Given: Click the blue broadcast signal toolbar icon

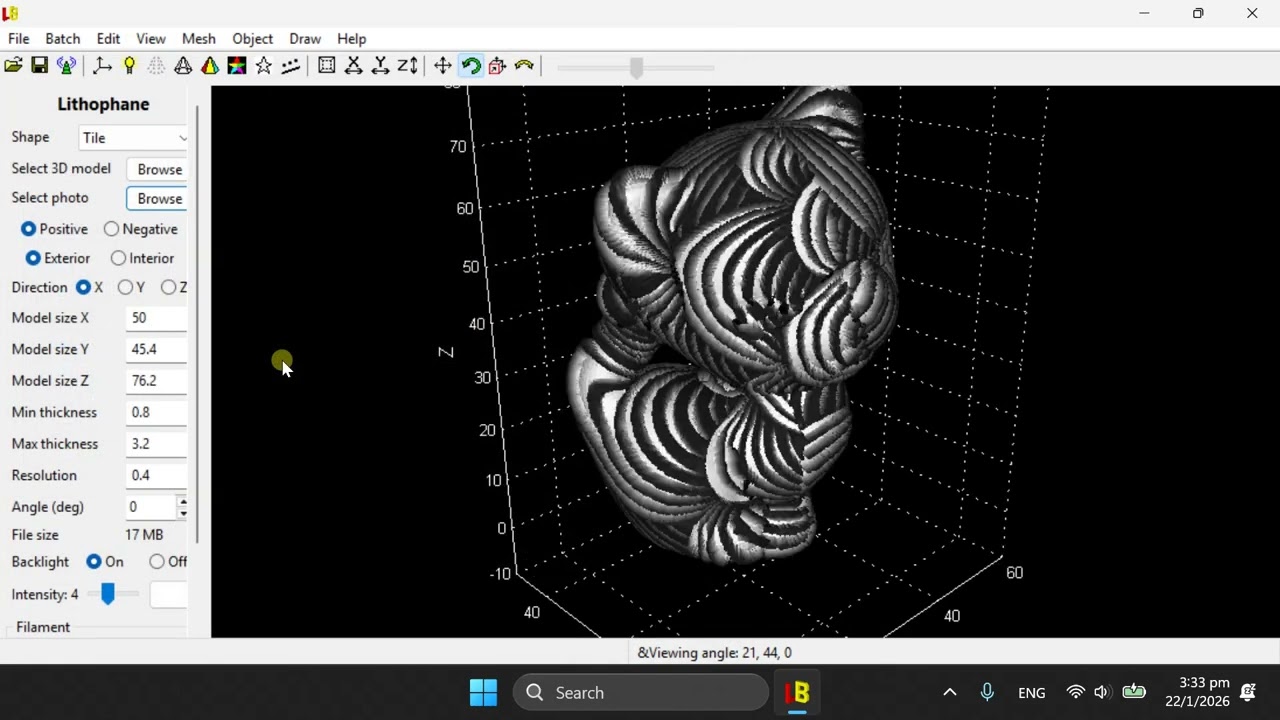Looking at the screenshot, I should tap(66, 66).
